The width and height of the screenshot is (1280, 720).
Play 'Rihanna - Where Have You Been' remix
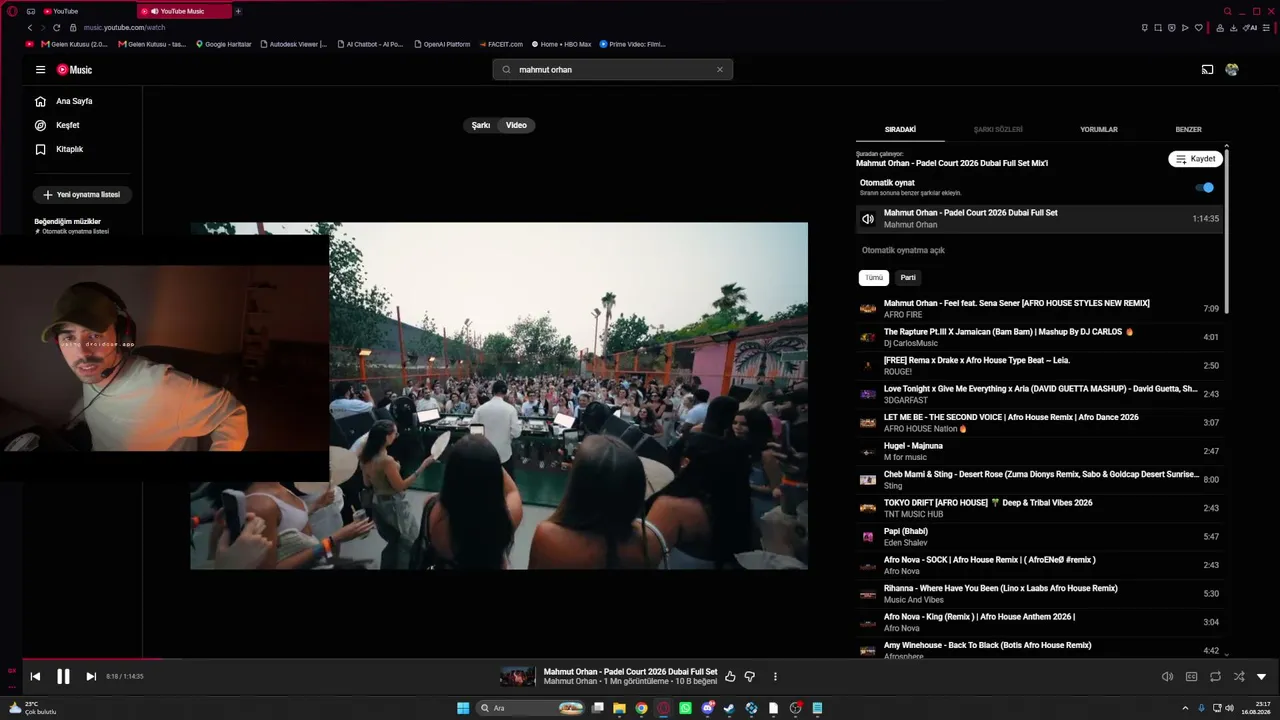pyautogui.click(x=1039, y=594)
